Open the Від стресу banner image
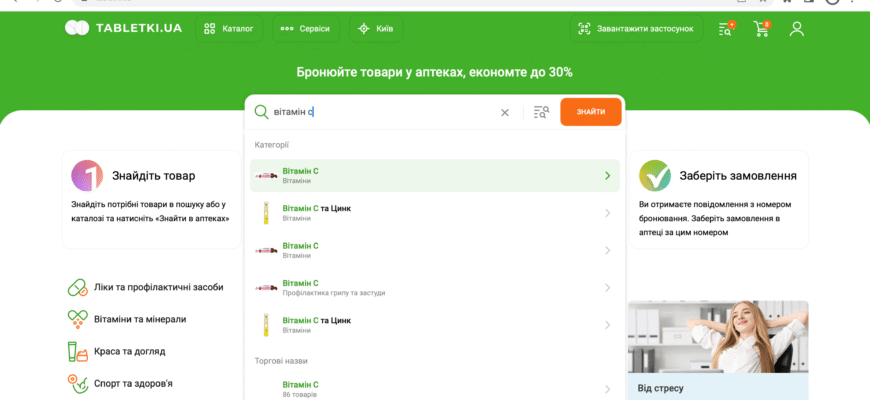The height and width of the screenshot is (400, 870). pos(718,337)
